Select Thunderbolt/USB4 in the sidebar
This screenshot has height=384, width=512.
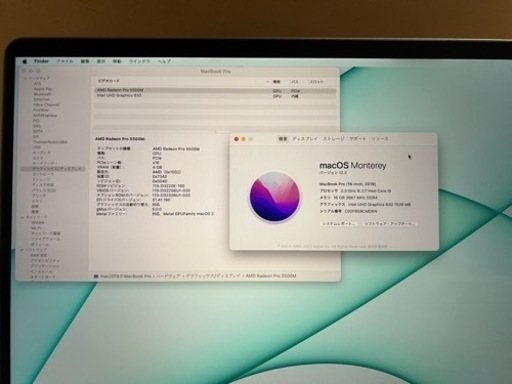pyautogui.click(x=50, y=142)
